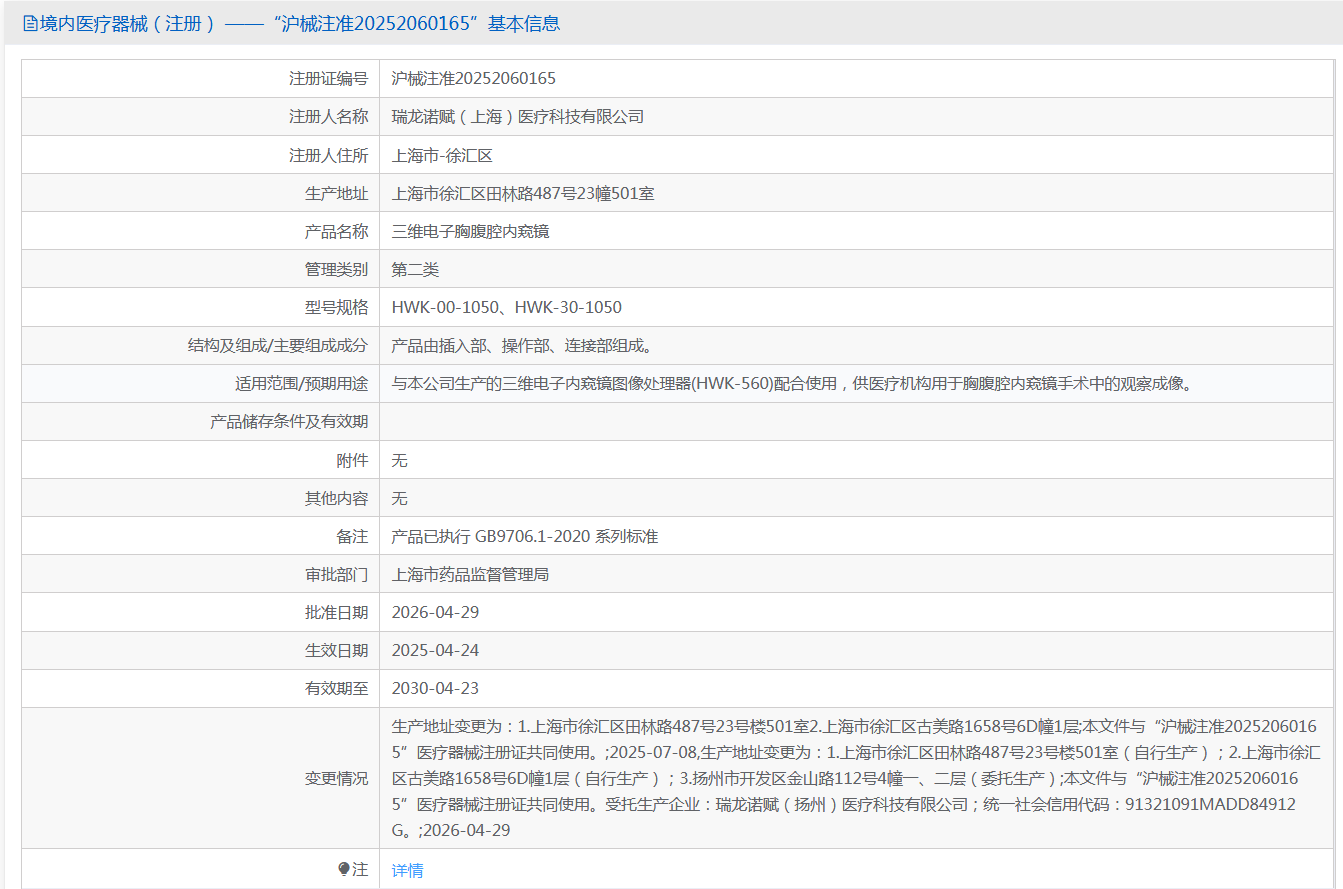
Task: Click the 结构及组成/主要组成成分 label
Action: pyautogui.click(x=278, y=345)
